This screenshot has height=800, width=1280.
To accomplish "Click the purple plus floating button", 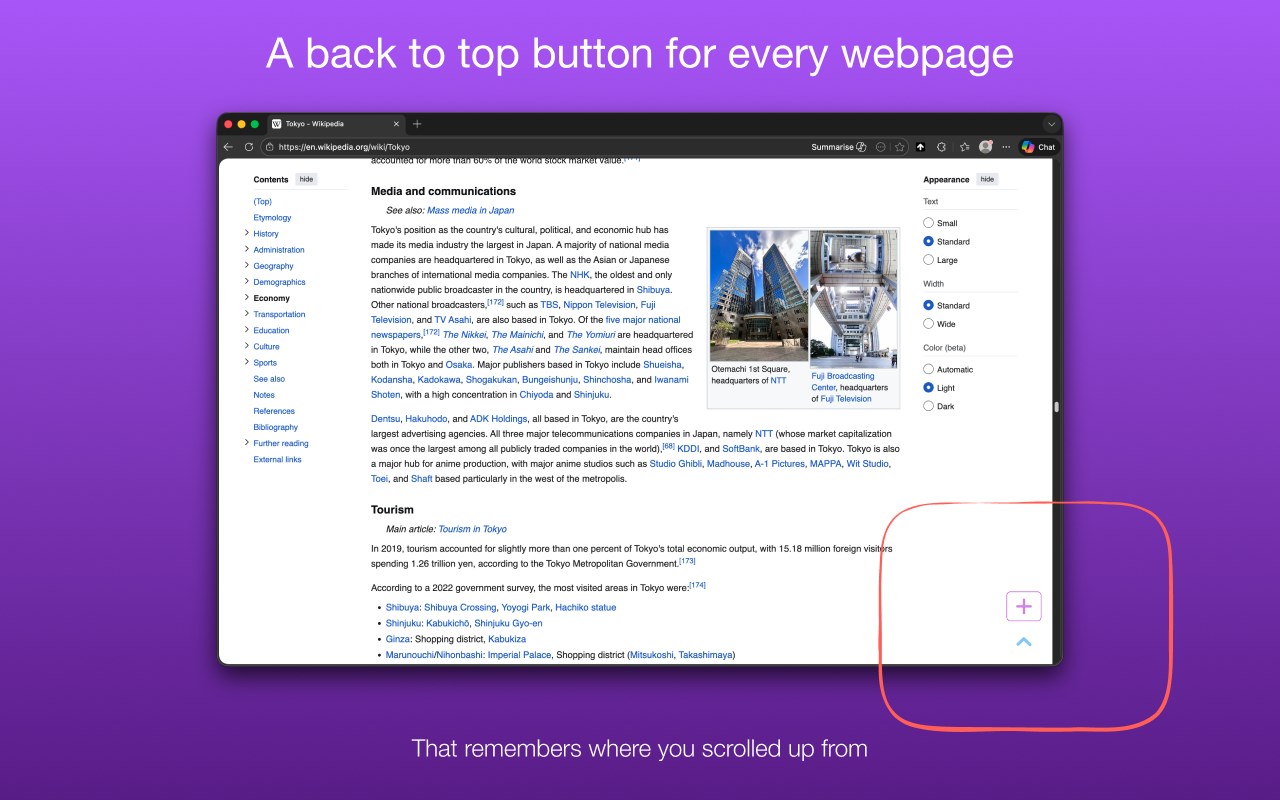I will [1024, 606].
